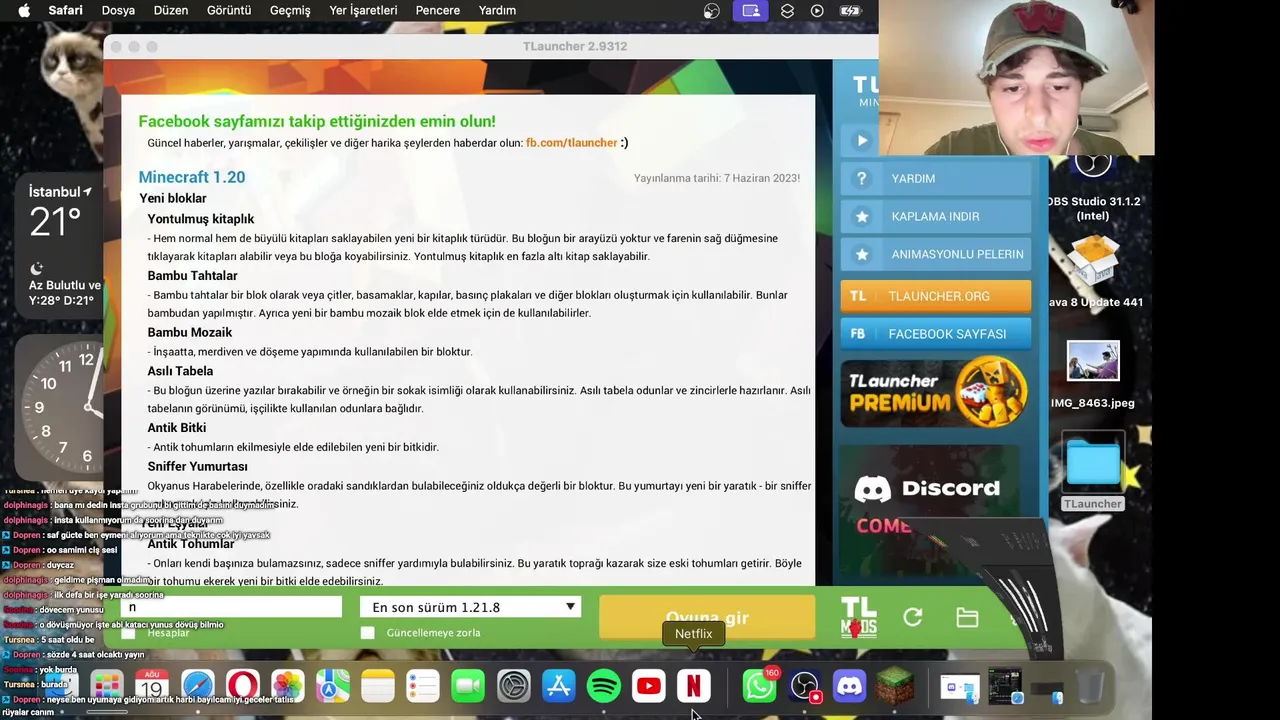Enable the Güncellemeye zorla checkbox
Screen dimensions: 1280x720
point(367,633)
